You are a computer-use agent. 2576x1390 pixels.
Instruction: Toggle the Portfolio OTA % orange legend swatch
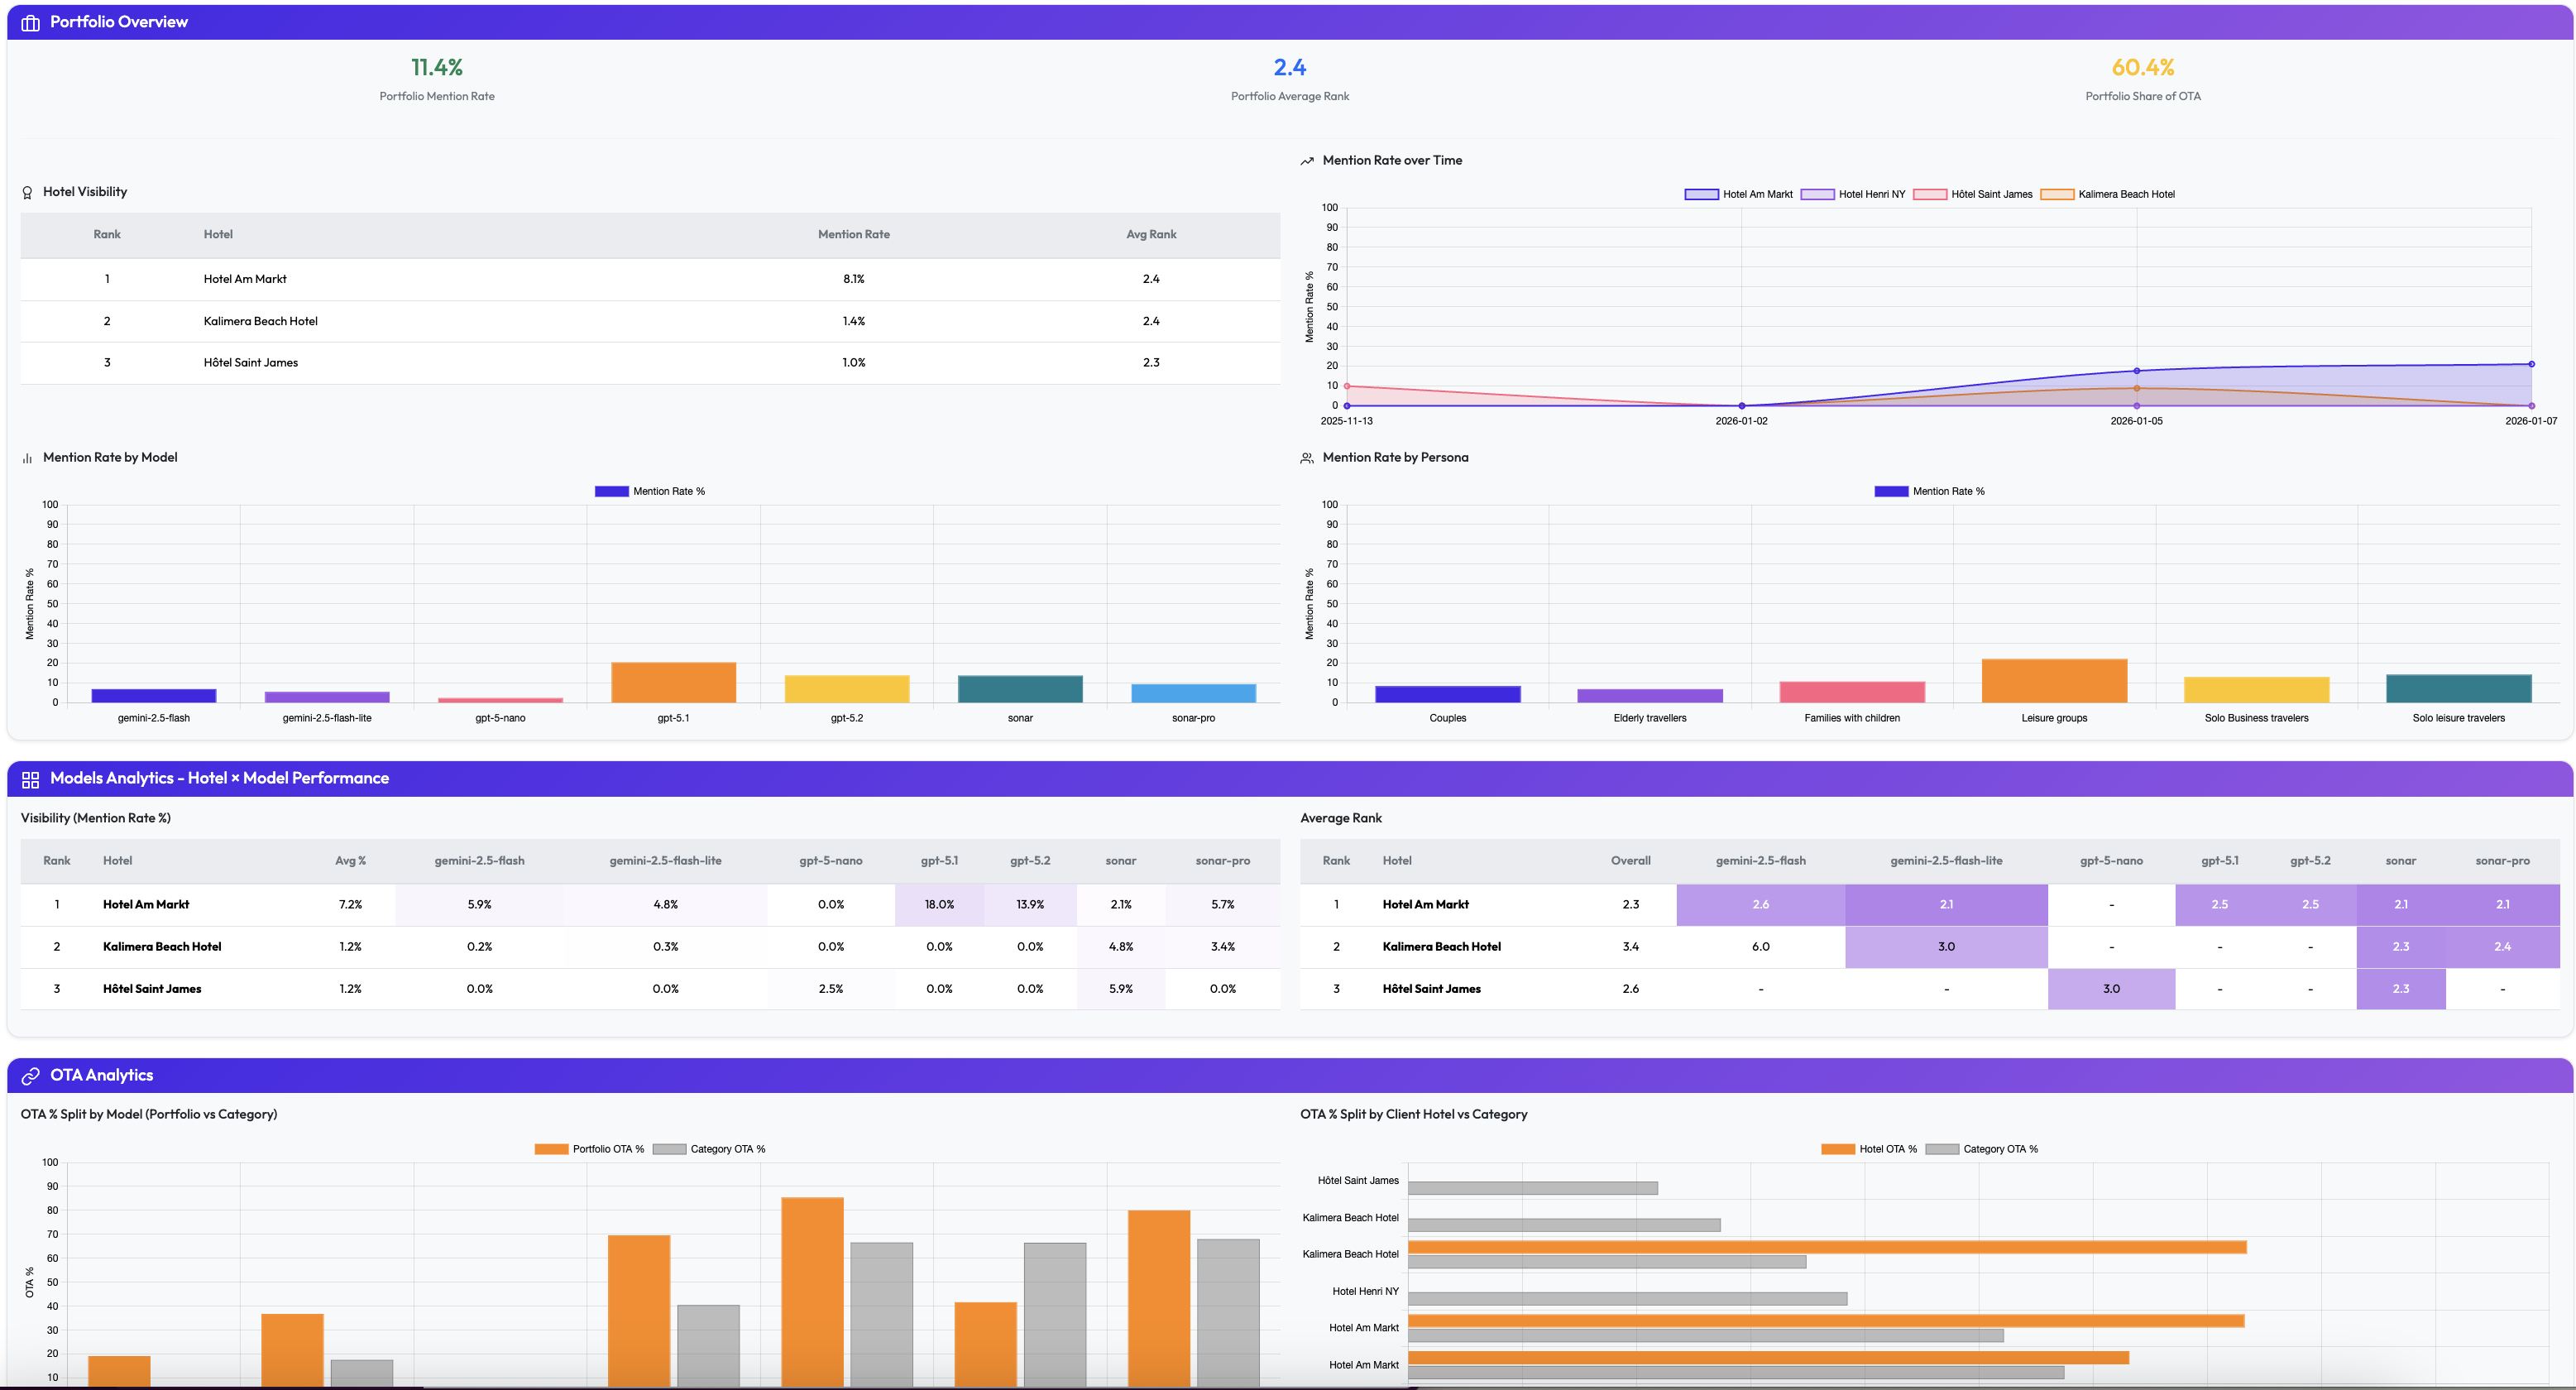[x=551, y=1150]
